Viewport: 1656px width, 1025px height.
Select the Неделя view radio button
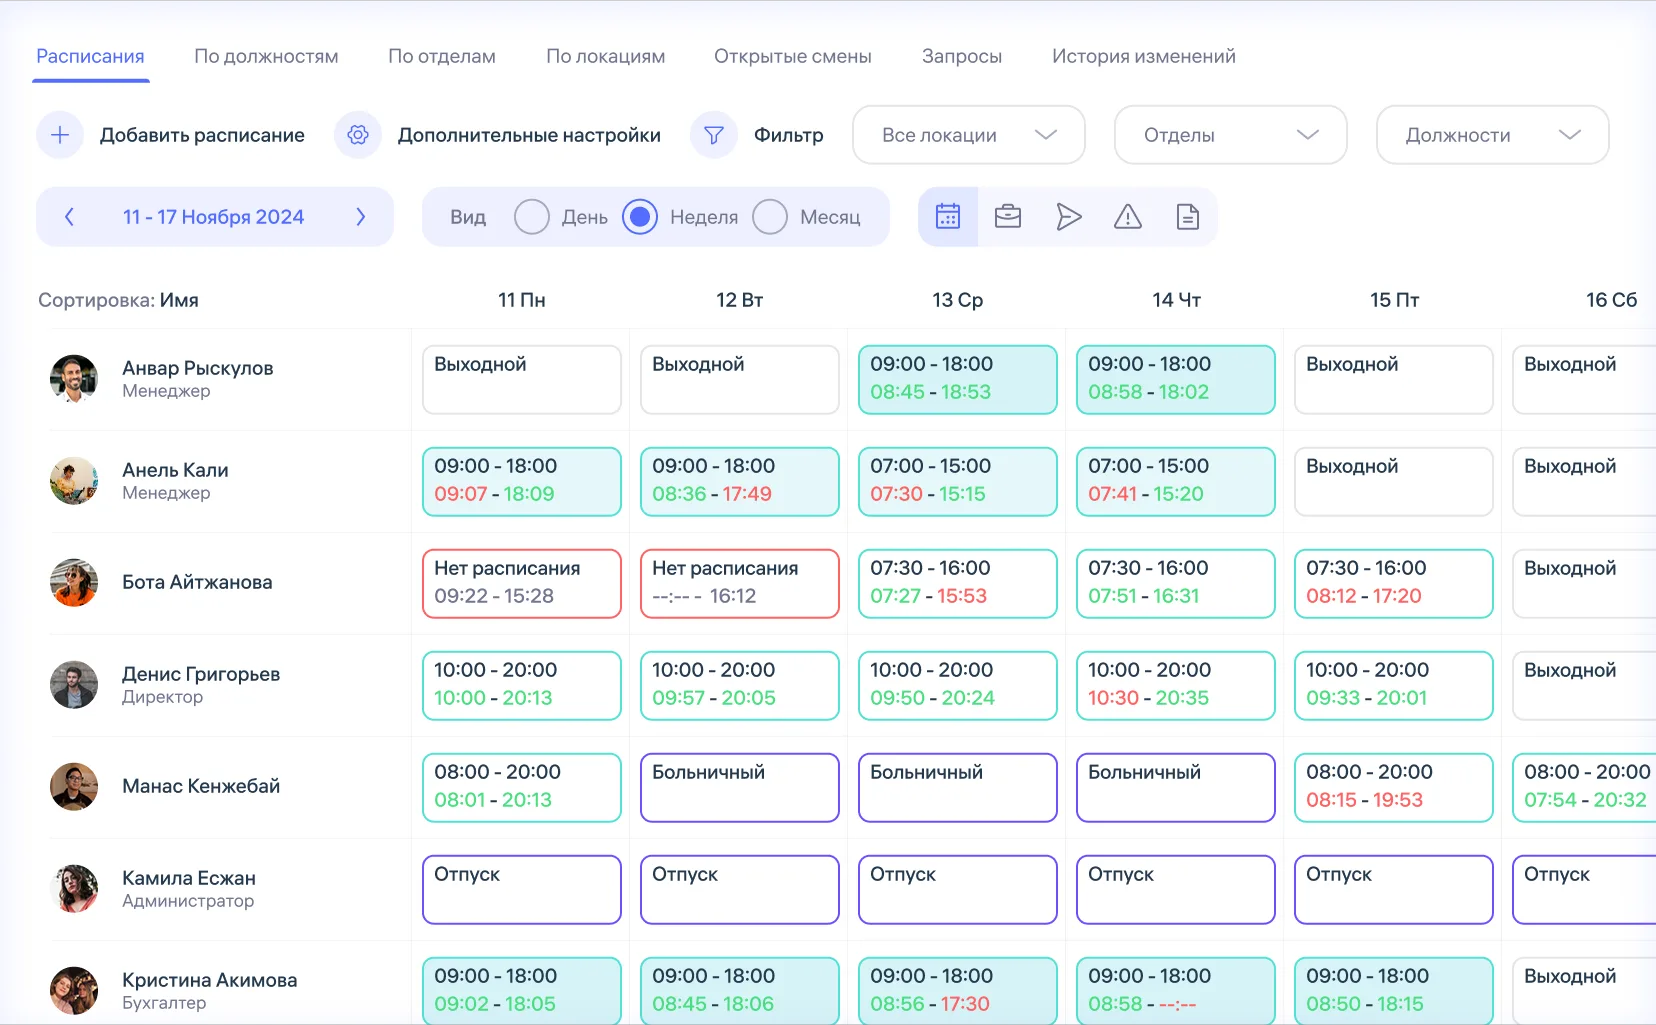click(x=640, y=216)
